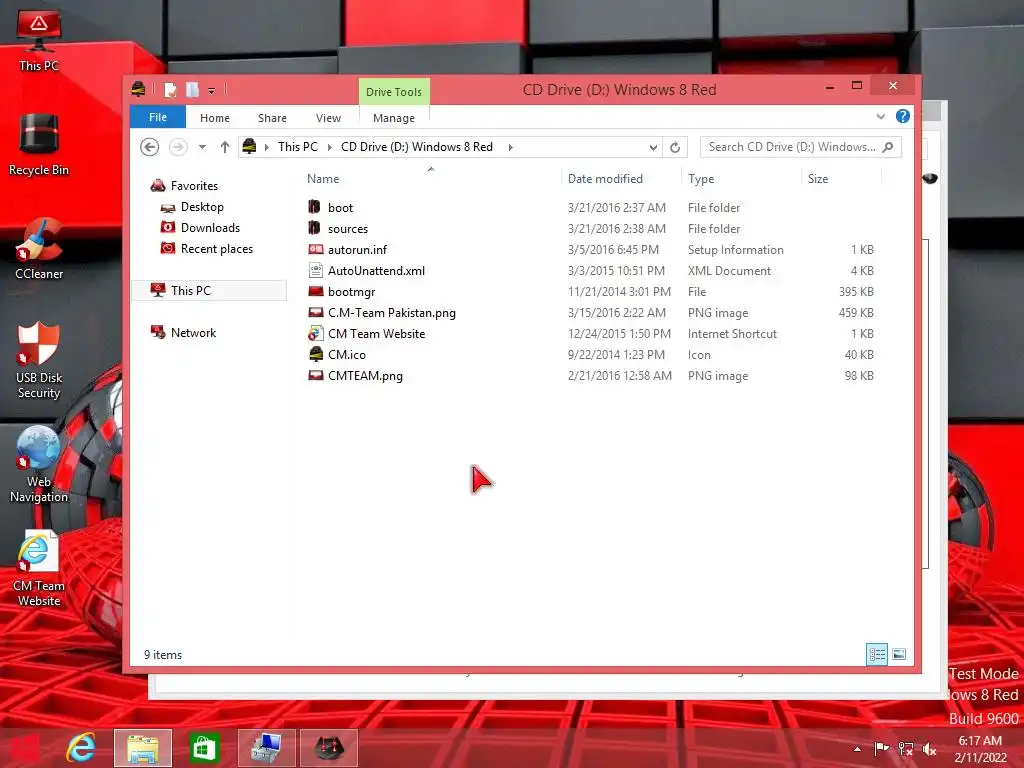Screen dimensions: 1024x768
Task: Open the File menu tab
Action: 157,117
